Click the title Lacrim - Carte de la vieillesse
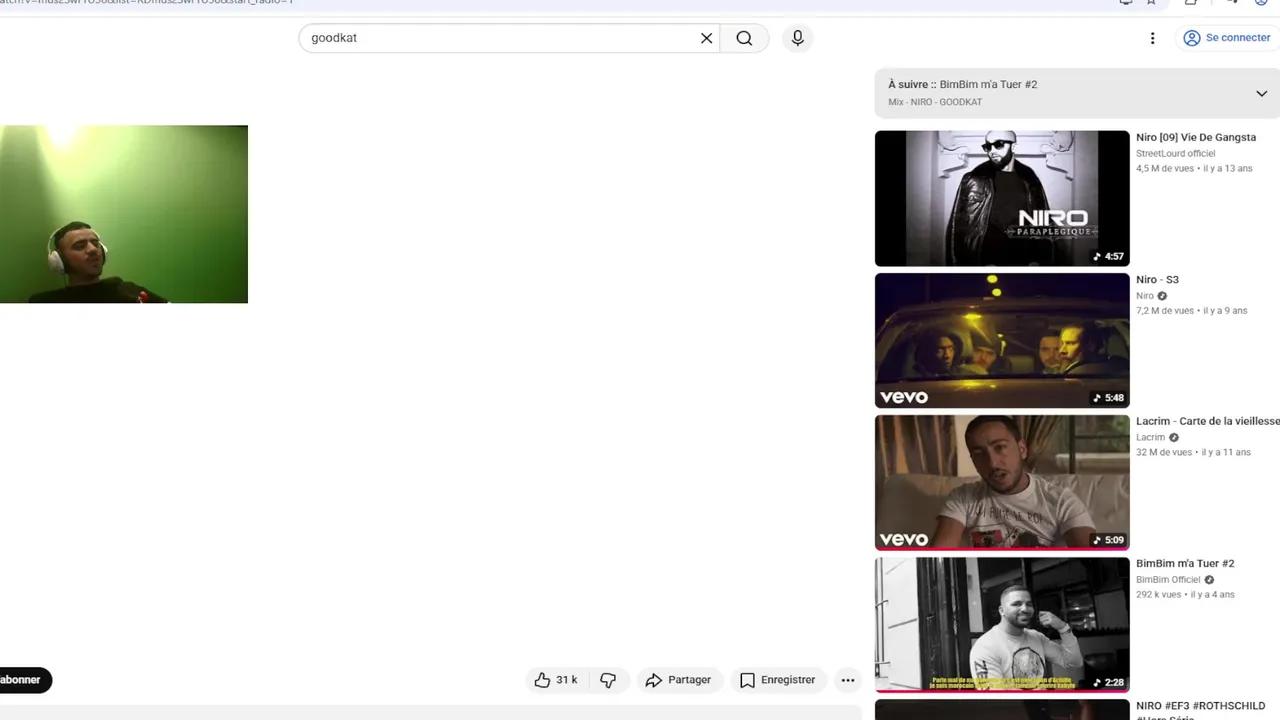The image size is (1280, 720). pos(1208,422)
